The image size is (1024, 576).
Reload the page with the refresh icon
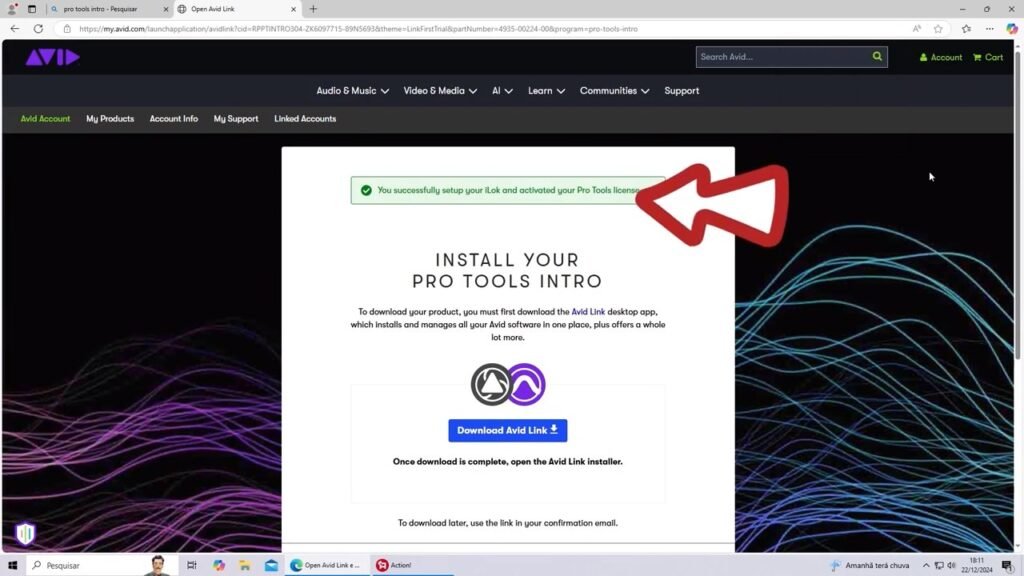pyautogui.click(x=39, y=29)
